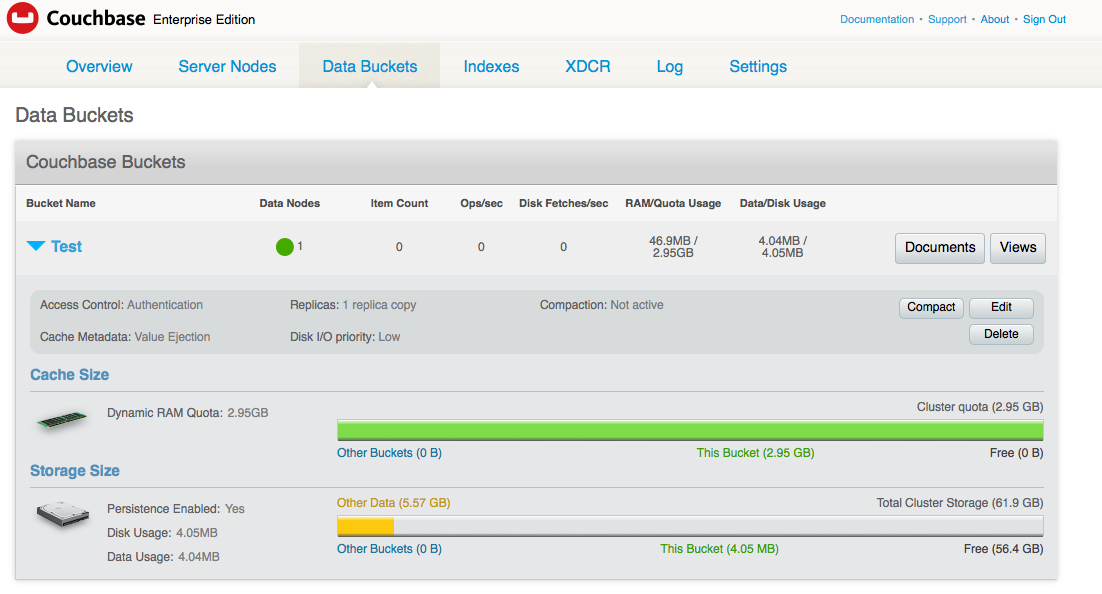
Task: Click the Item Count column header
Action: point(399,203)
